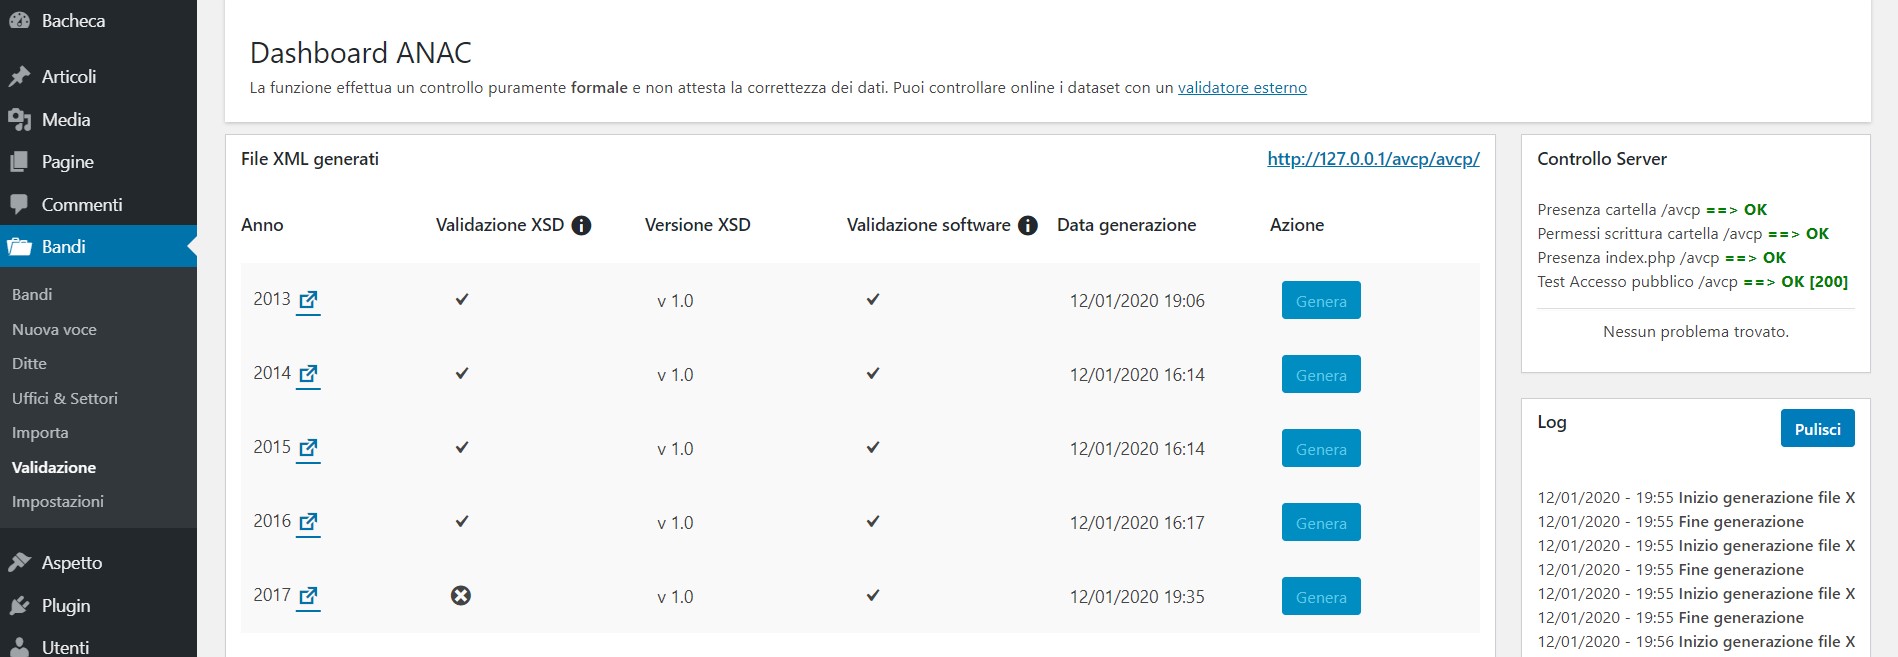The width and height of the screenshot is (1898, 657).
Task: Click the Articoli pin icon in sidebar
Action: point(19,77)
